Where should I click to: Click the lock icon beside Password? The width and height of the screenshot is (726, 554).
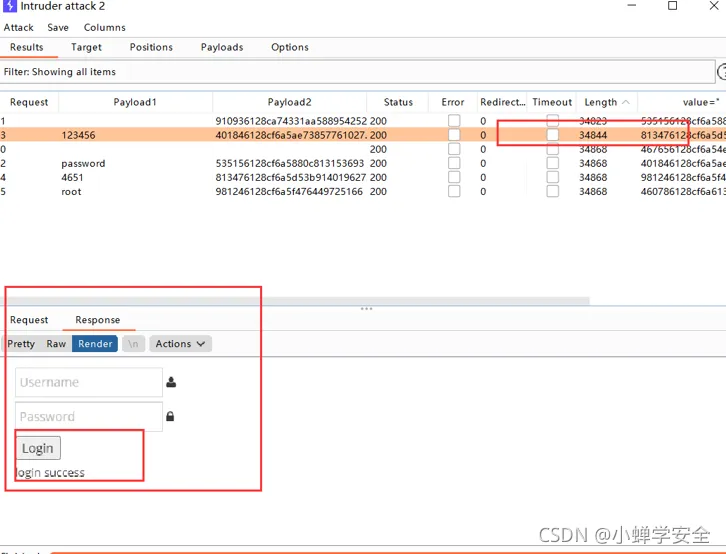point(170,416)
